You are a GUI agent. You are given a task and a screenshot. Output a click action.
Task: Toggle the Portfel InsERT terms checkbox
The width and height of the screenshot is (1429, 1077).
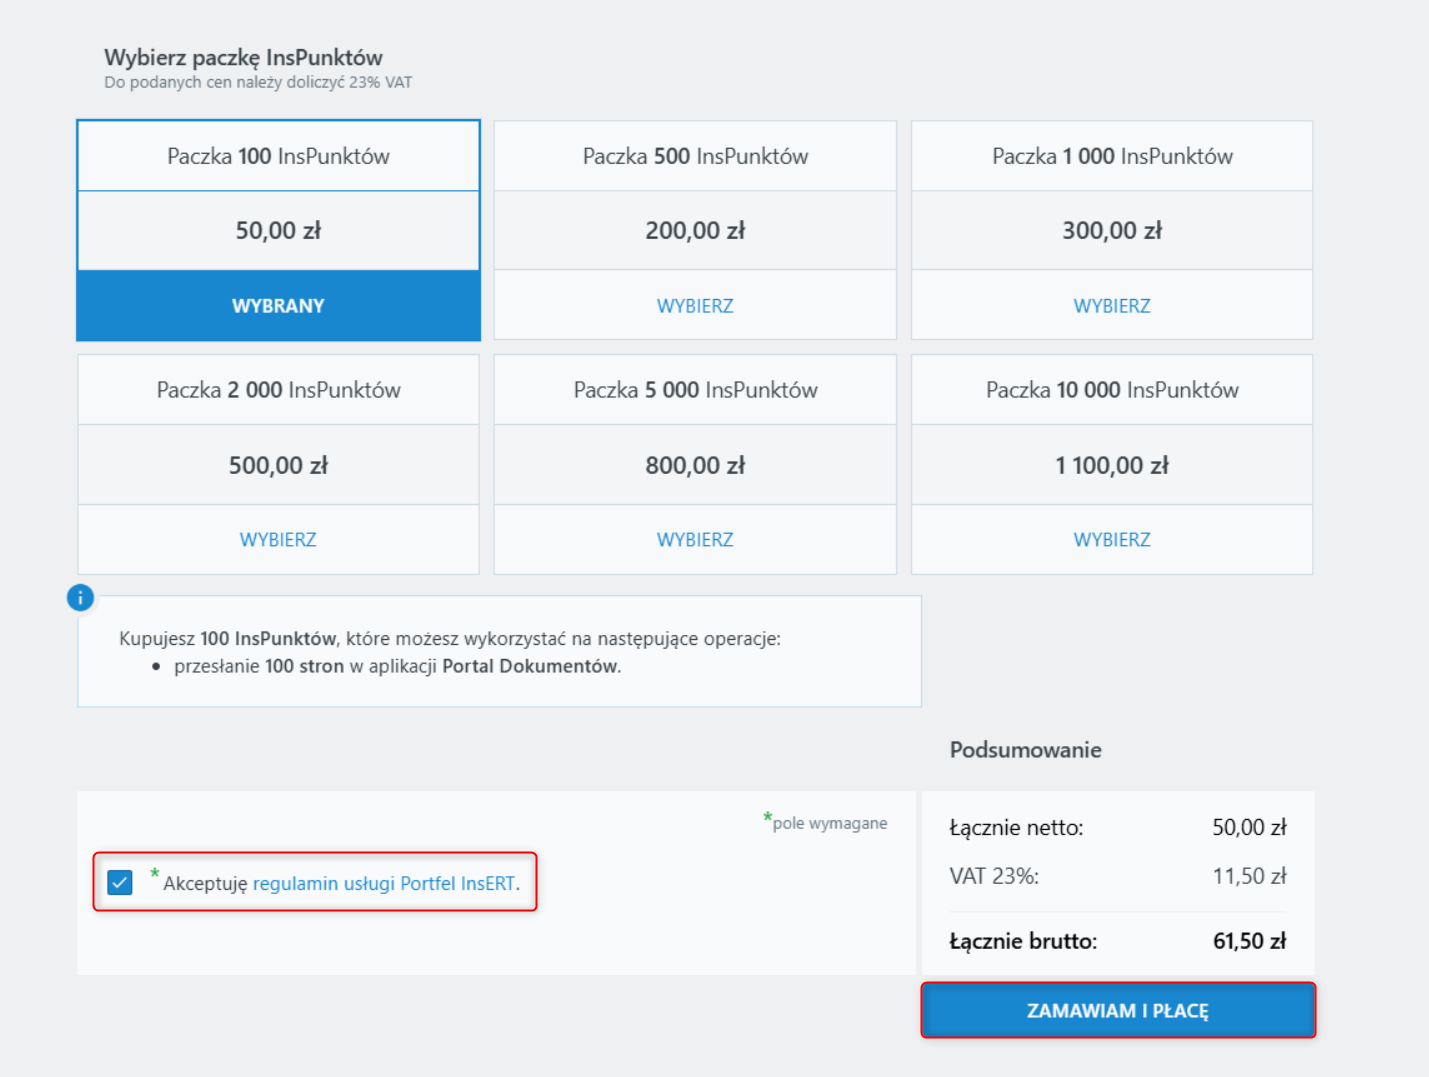[x=120, y=883]
